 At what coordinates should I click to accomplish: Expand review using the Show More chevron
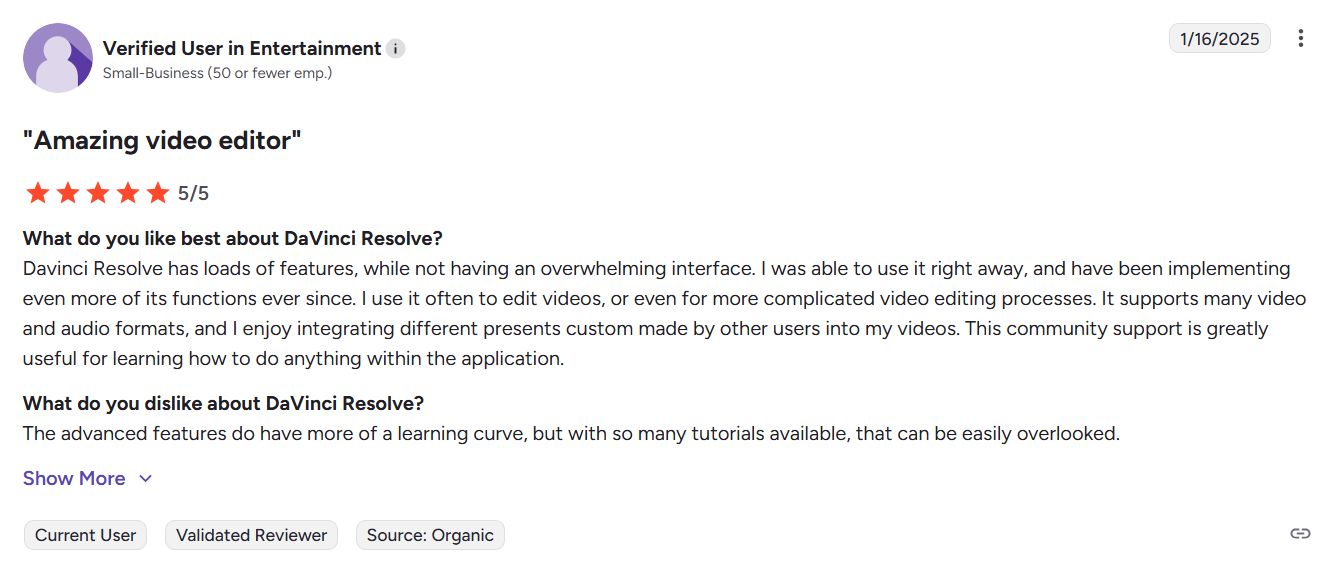coord(146,479)
